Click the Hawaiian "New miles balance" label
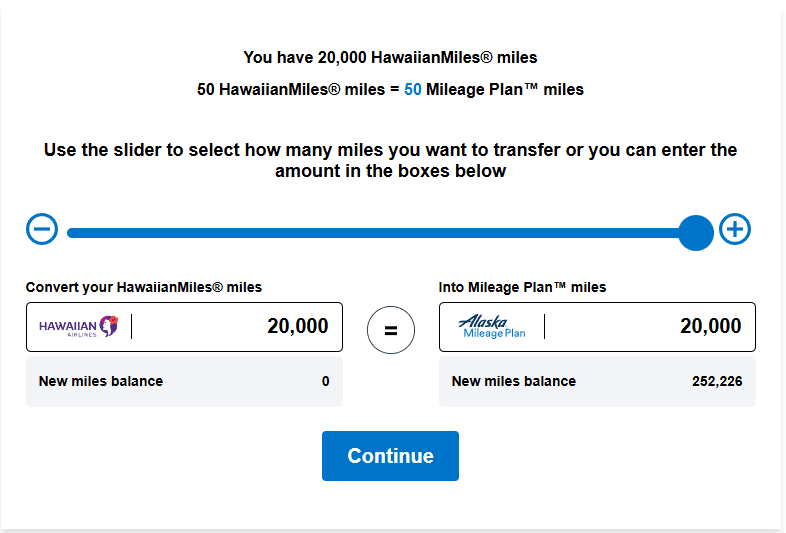The image size is (786, 533). pyautogui.click(x=101, y=381)
